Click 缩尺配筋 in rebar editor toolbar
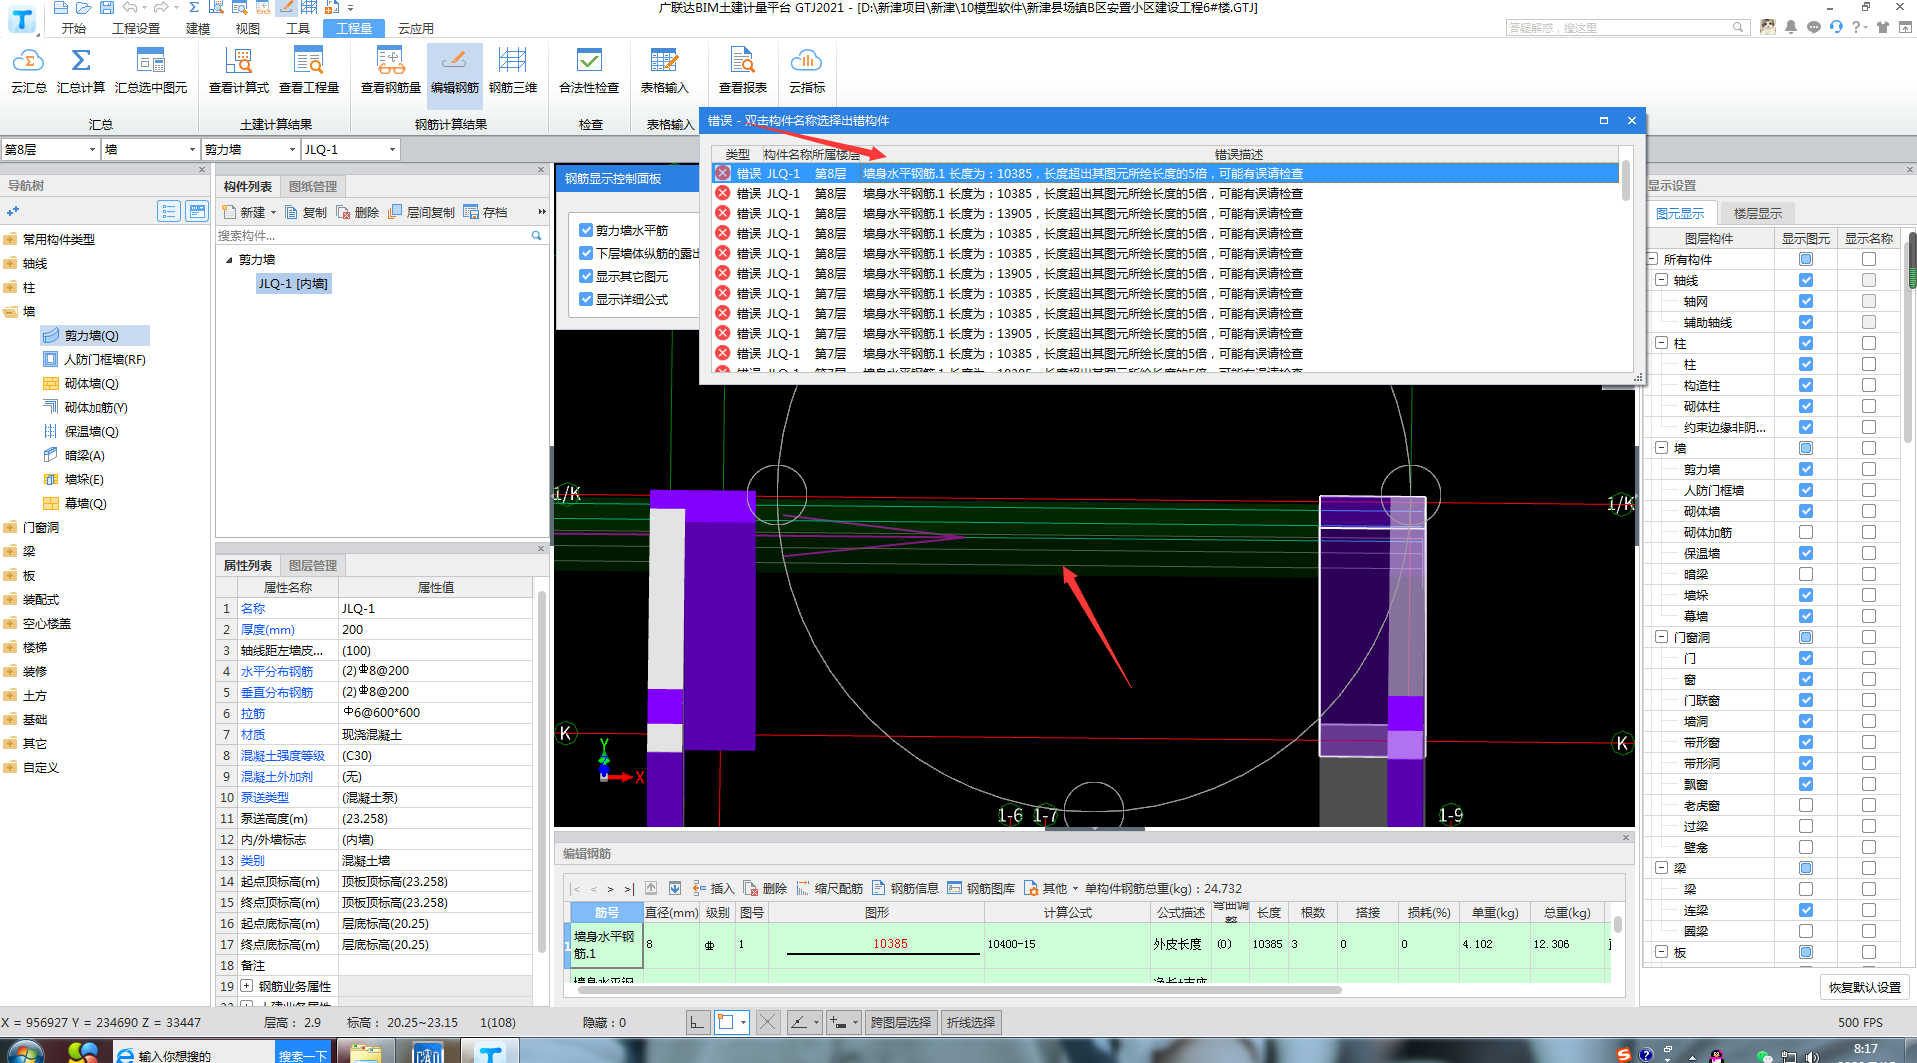 point(829,888)
